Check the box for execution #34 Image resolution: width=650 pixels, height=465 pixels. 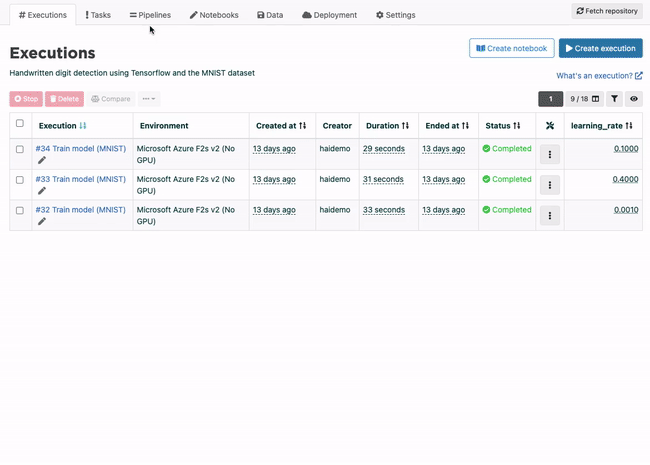19,149
